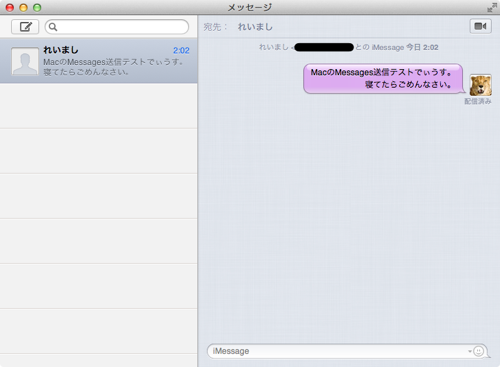
Task: Click the lion profile picture
Action: (x=480, y=85)
